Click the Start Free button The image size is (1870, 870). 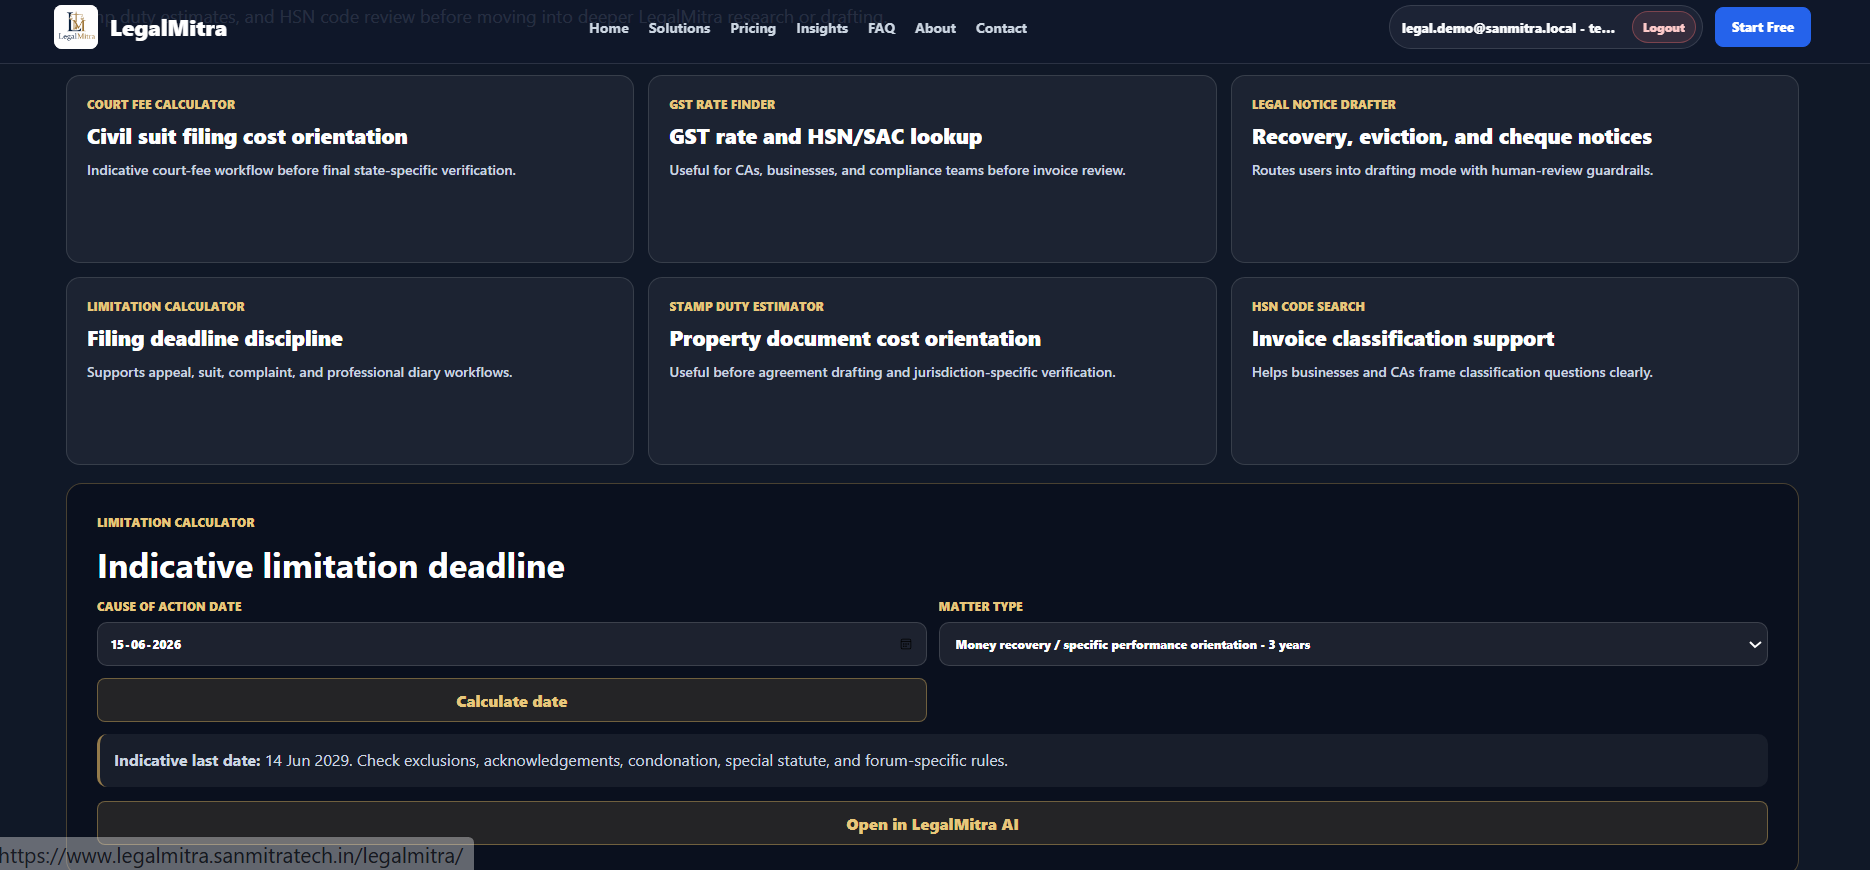click(1763, 27)
